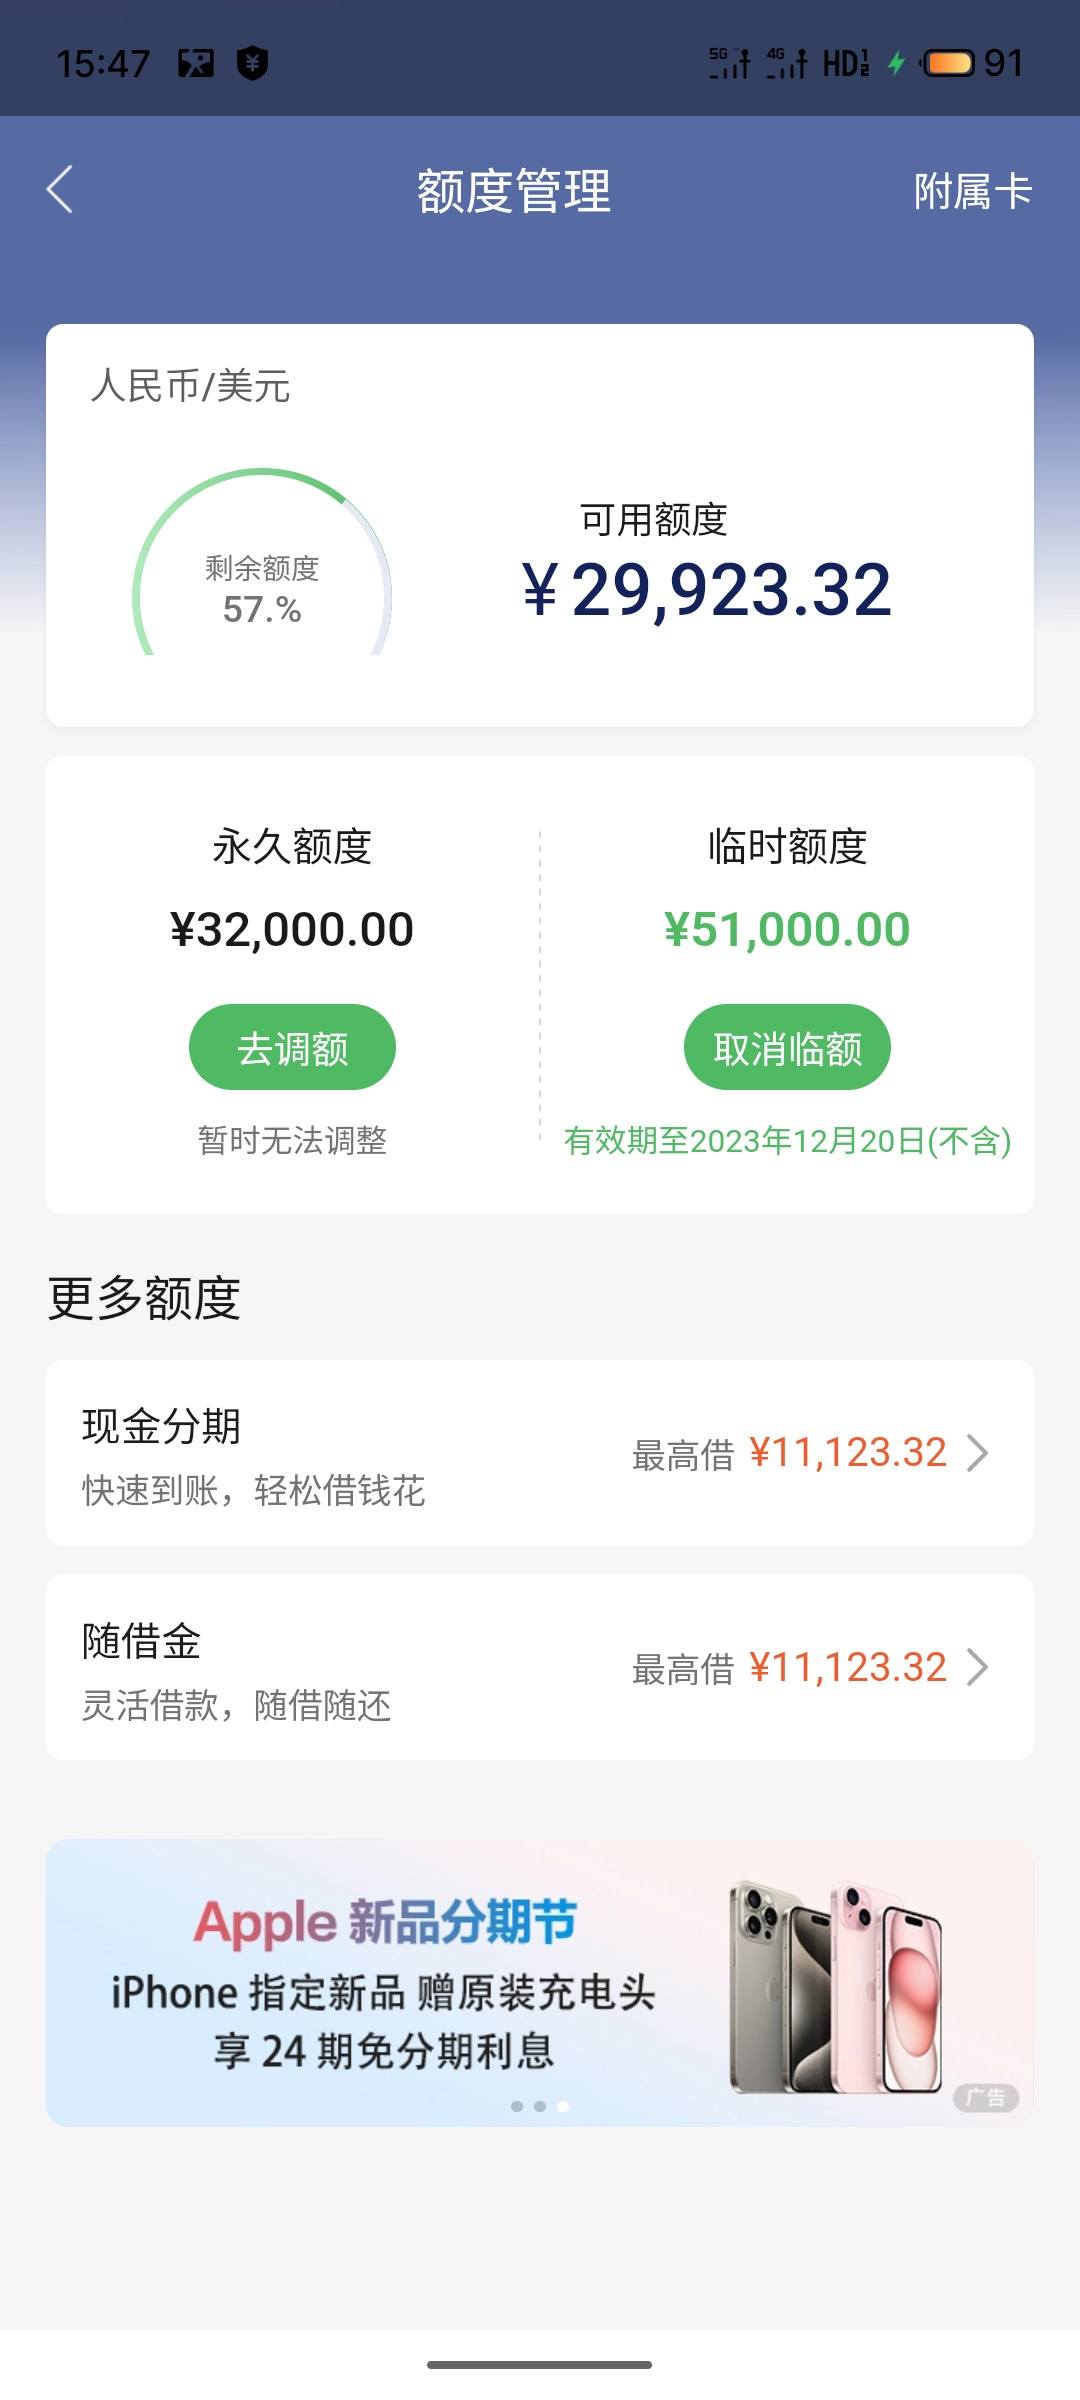Screen dimensions: 1080x2400
Task: Tap the iPhone image in the ad banner
Action: 836,1986
